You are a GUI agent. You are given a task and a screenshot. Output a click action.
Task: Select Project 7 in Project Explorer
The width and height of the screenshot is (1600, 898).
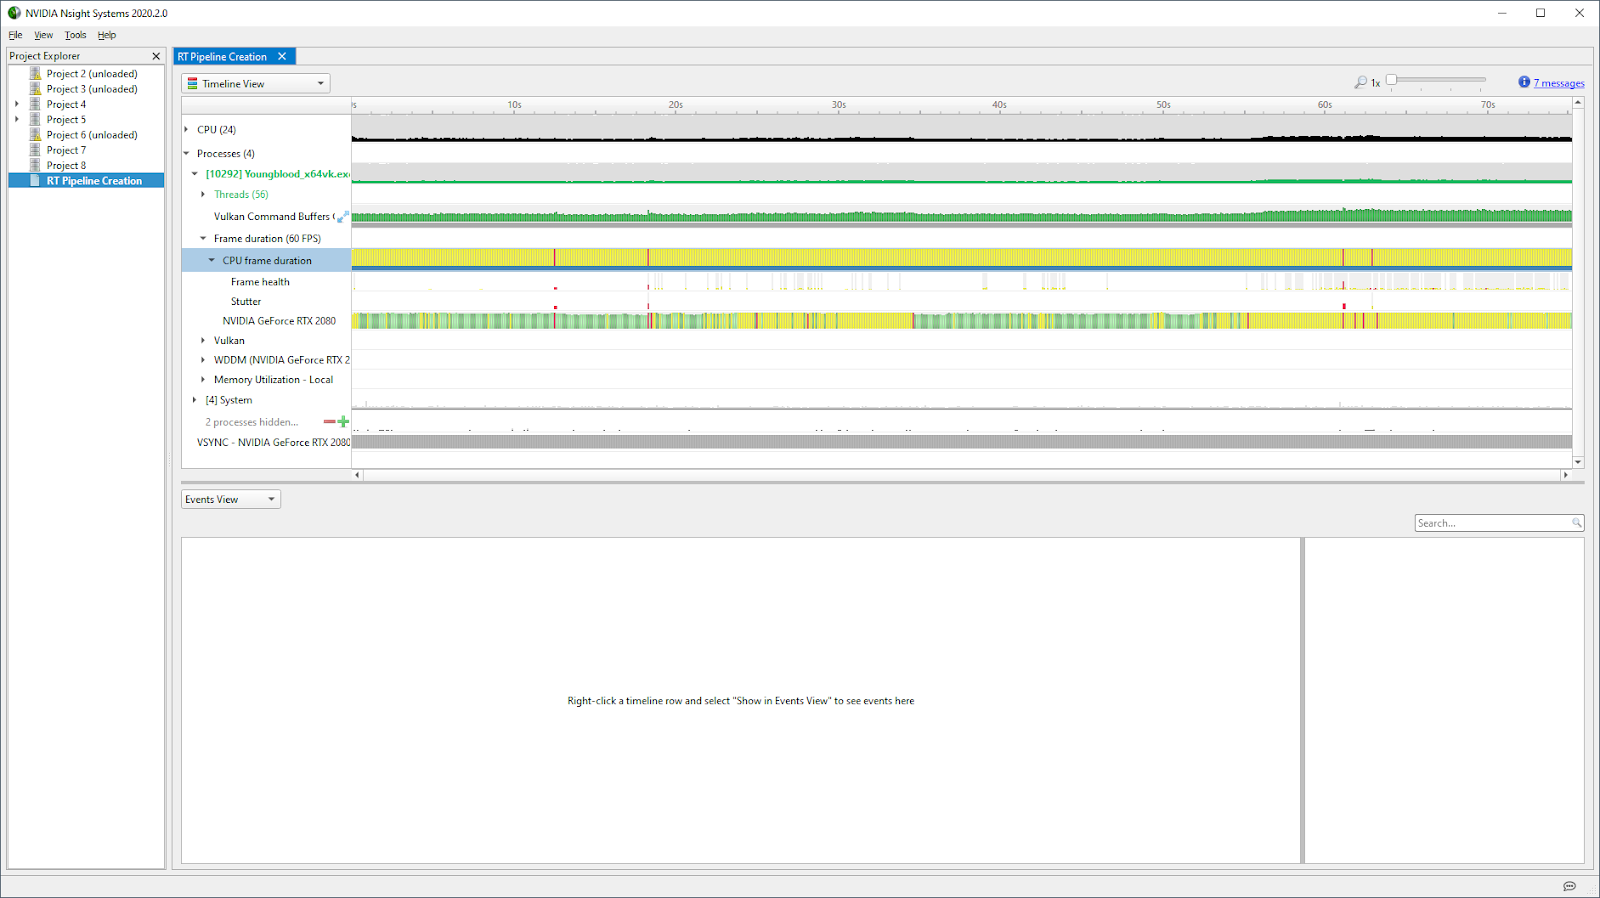66,150
